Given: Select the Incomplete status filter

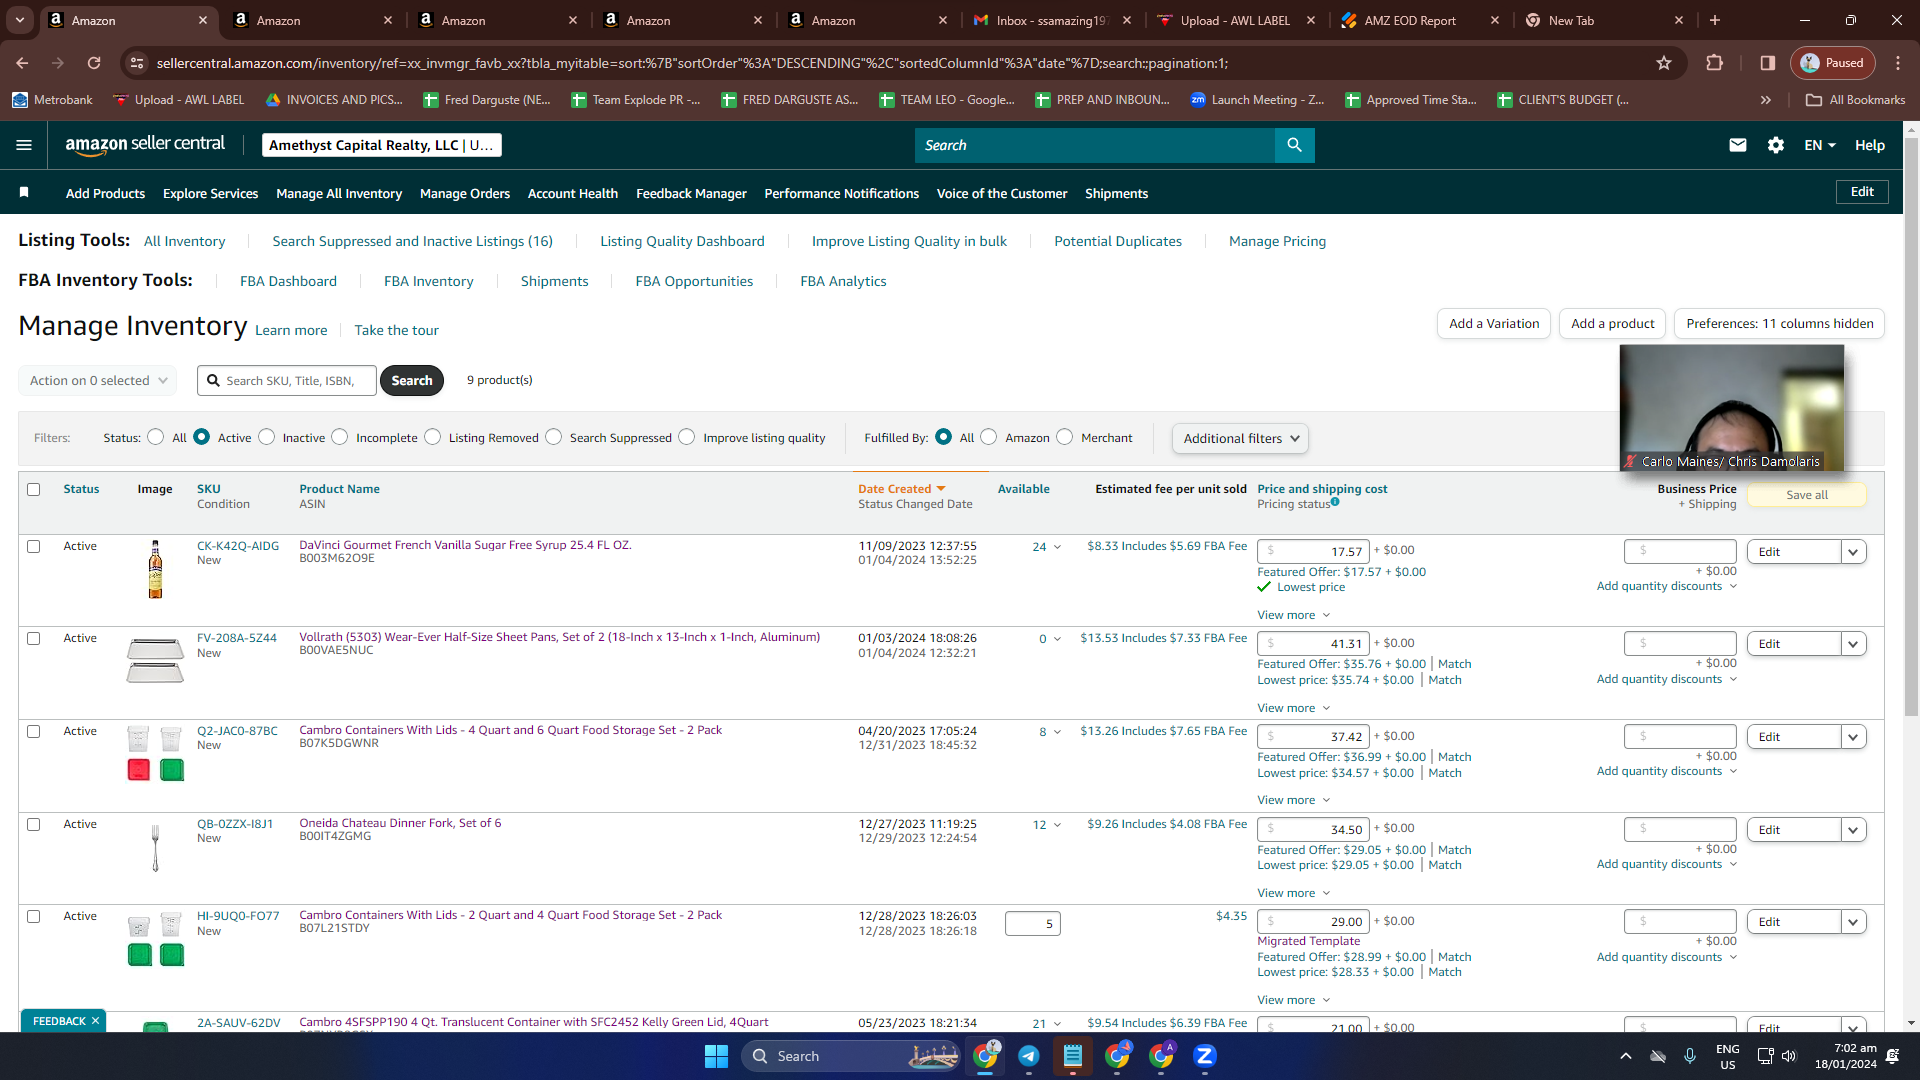Looking at the screenshot, I should coord(340,437).
